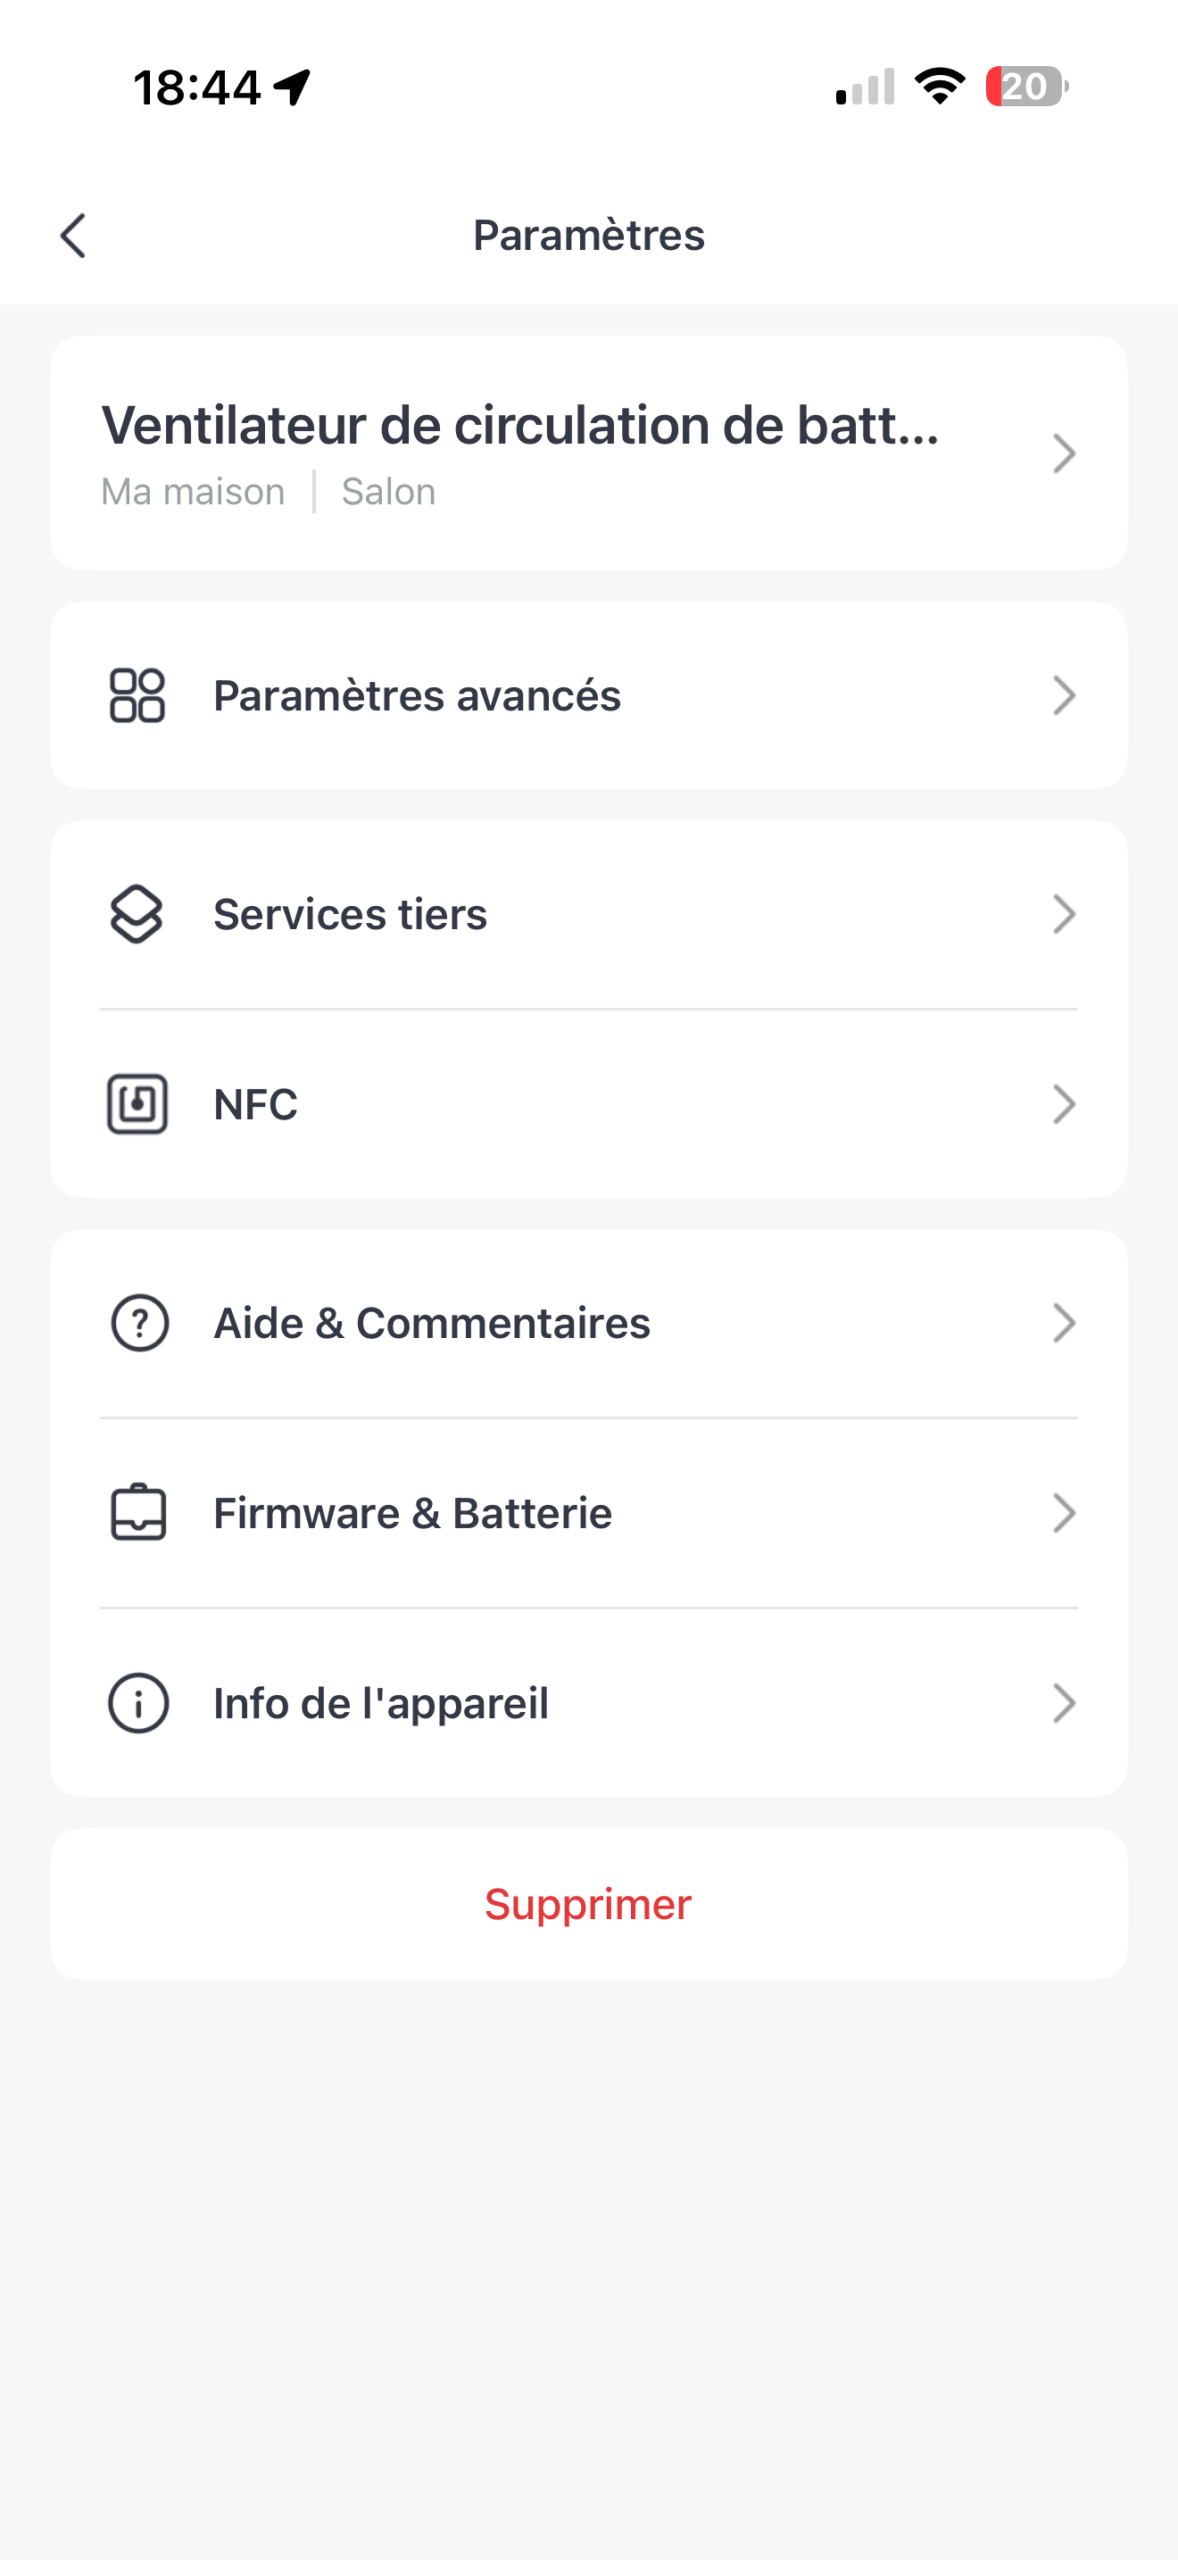Tap the Ventilateur de circulation device name

pyautogui.click(x=520, y=426)
